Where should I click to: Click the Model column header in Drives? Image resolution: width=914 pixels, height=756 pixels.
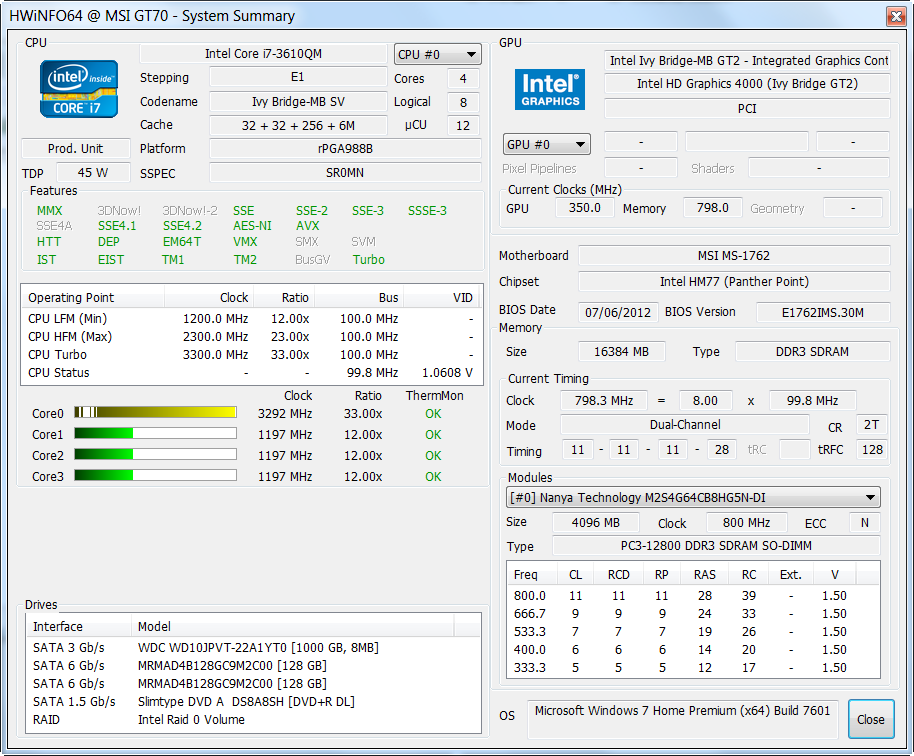[x=293, y=627]
